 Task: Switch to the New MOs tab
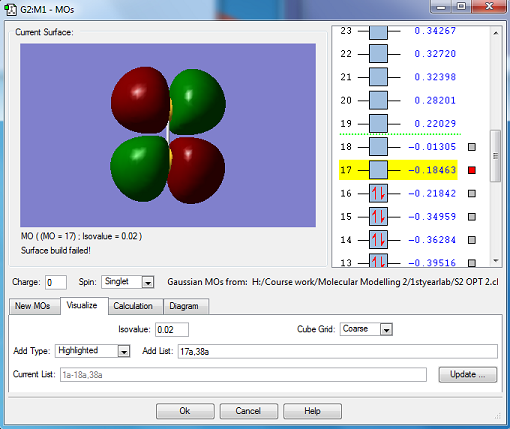32,306
